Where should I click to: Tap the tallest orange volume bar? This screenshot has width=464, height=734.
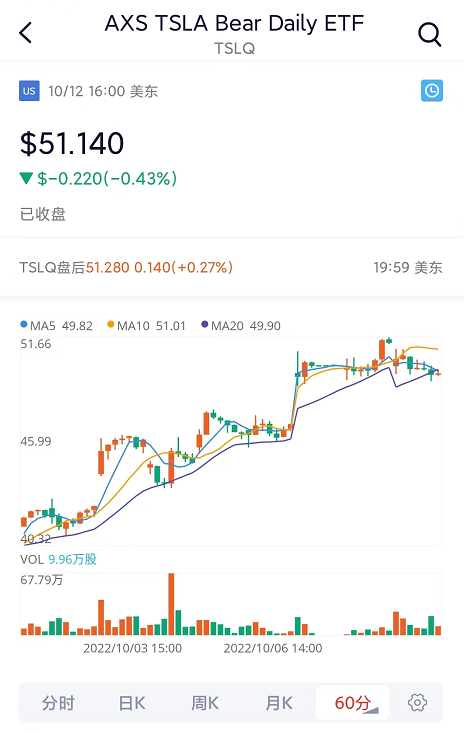(171, 604)
